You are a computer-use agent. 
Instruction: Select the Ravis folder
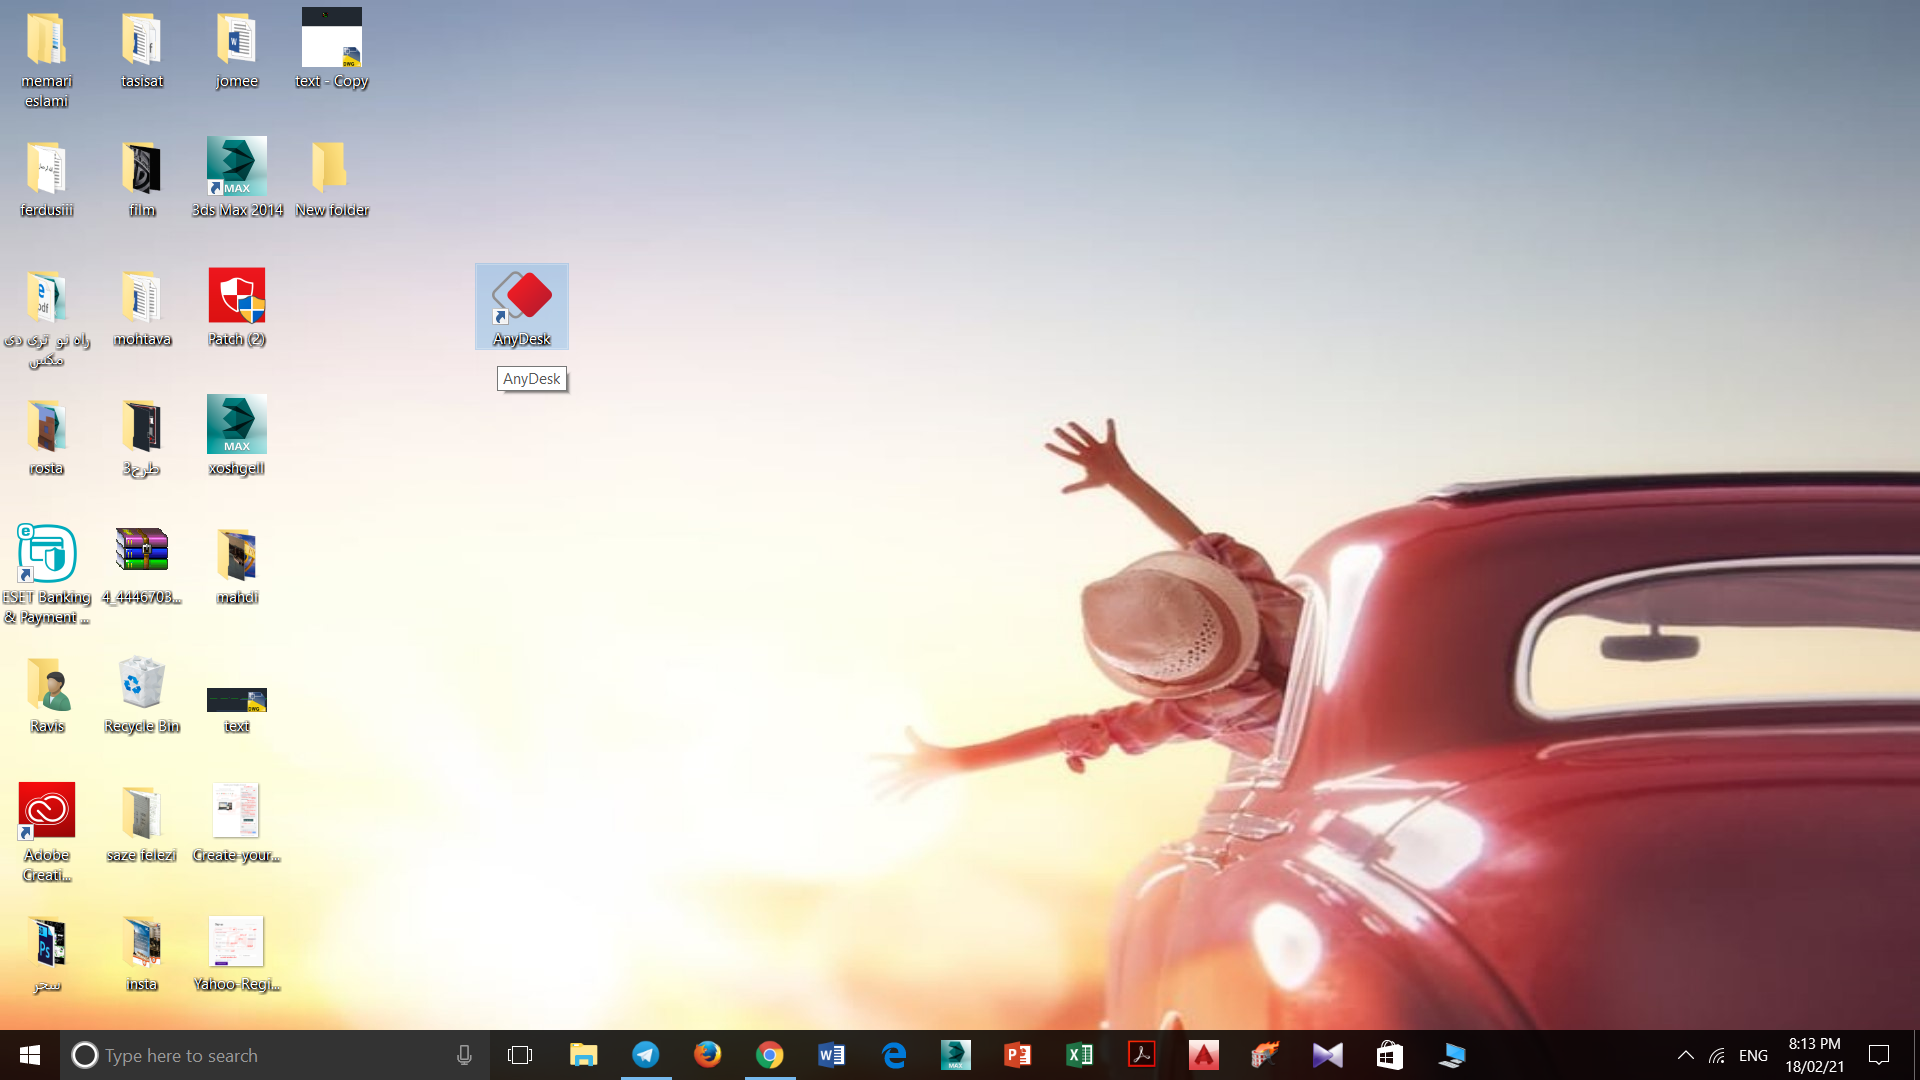tap(46, 695)
